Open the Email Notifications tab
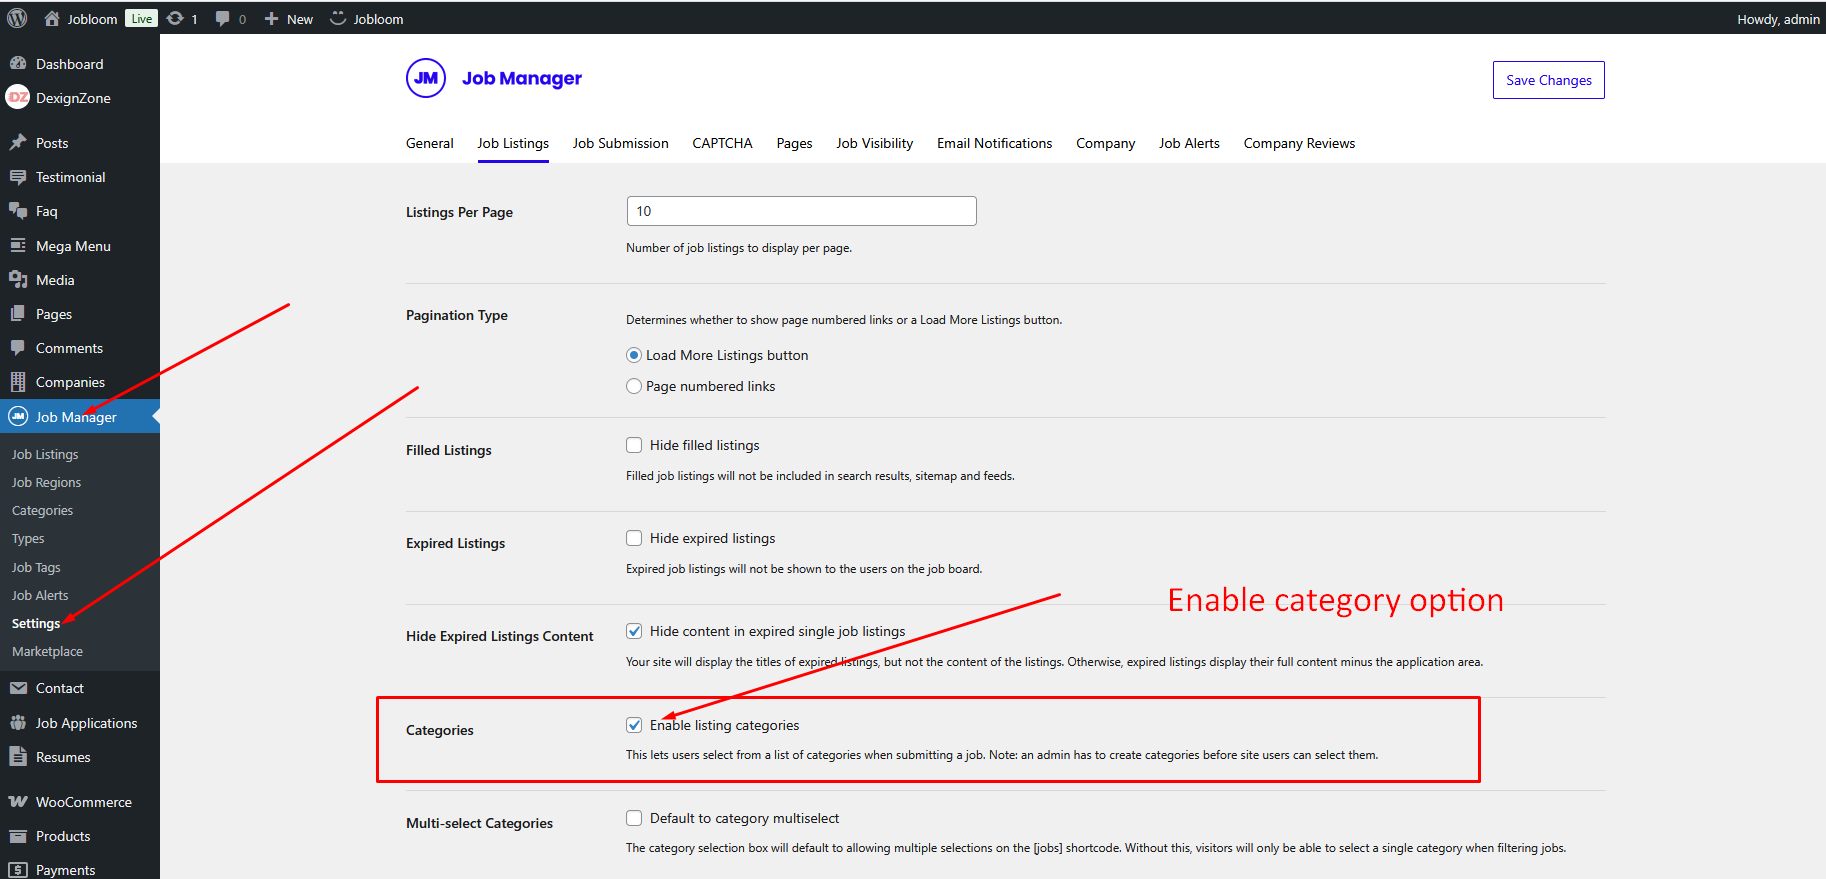Viewport: 1826px width, 879px height. coord(994,143)
